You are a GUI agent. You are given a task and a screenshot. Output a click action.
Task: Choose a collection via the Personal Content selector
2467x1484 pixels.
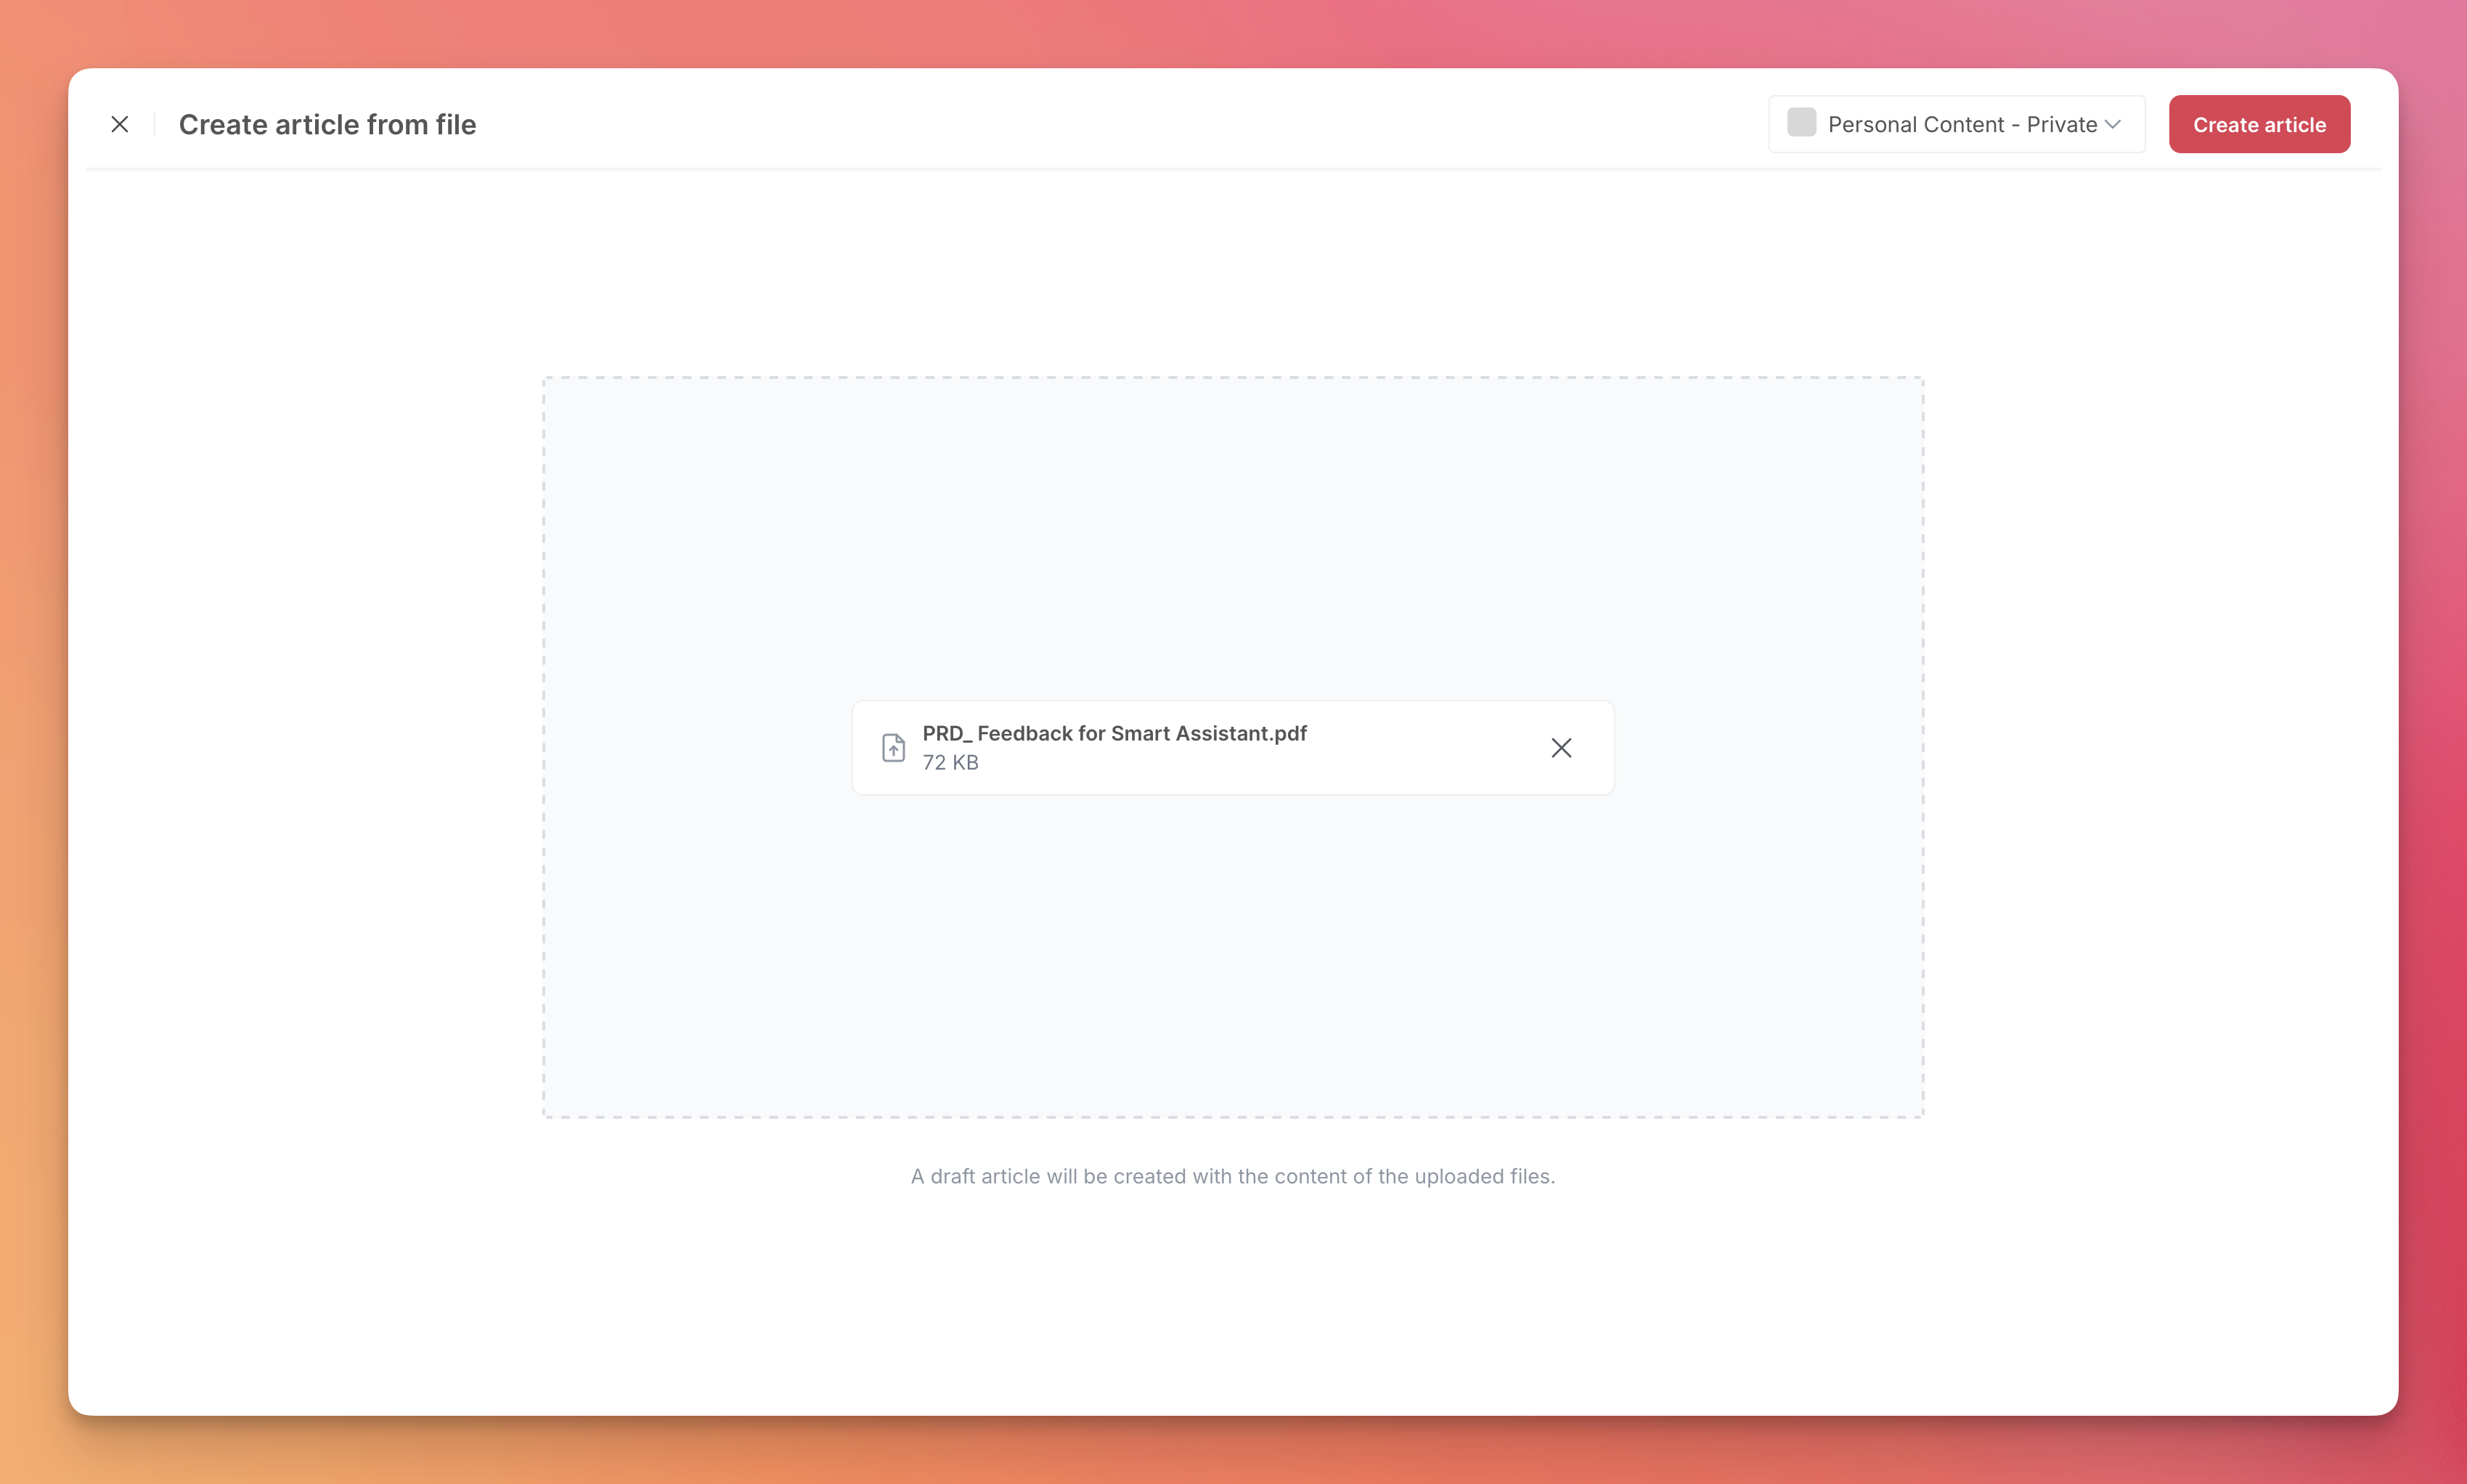tap(1956, 124)
